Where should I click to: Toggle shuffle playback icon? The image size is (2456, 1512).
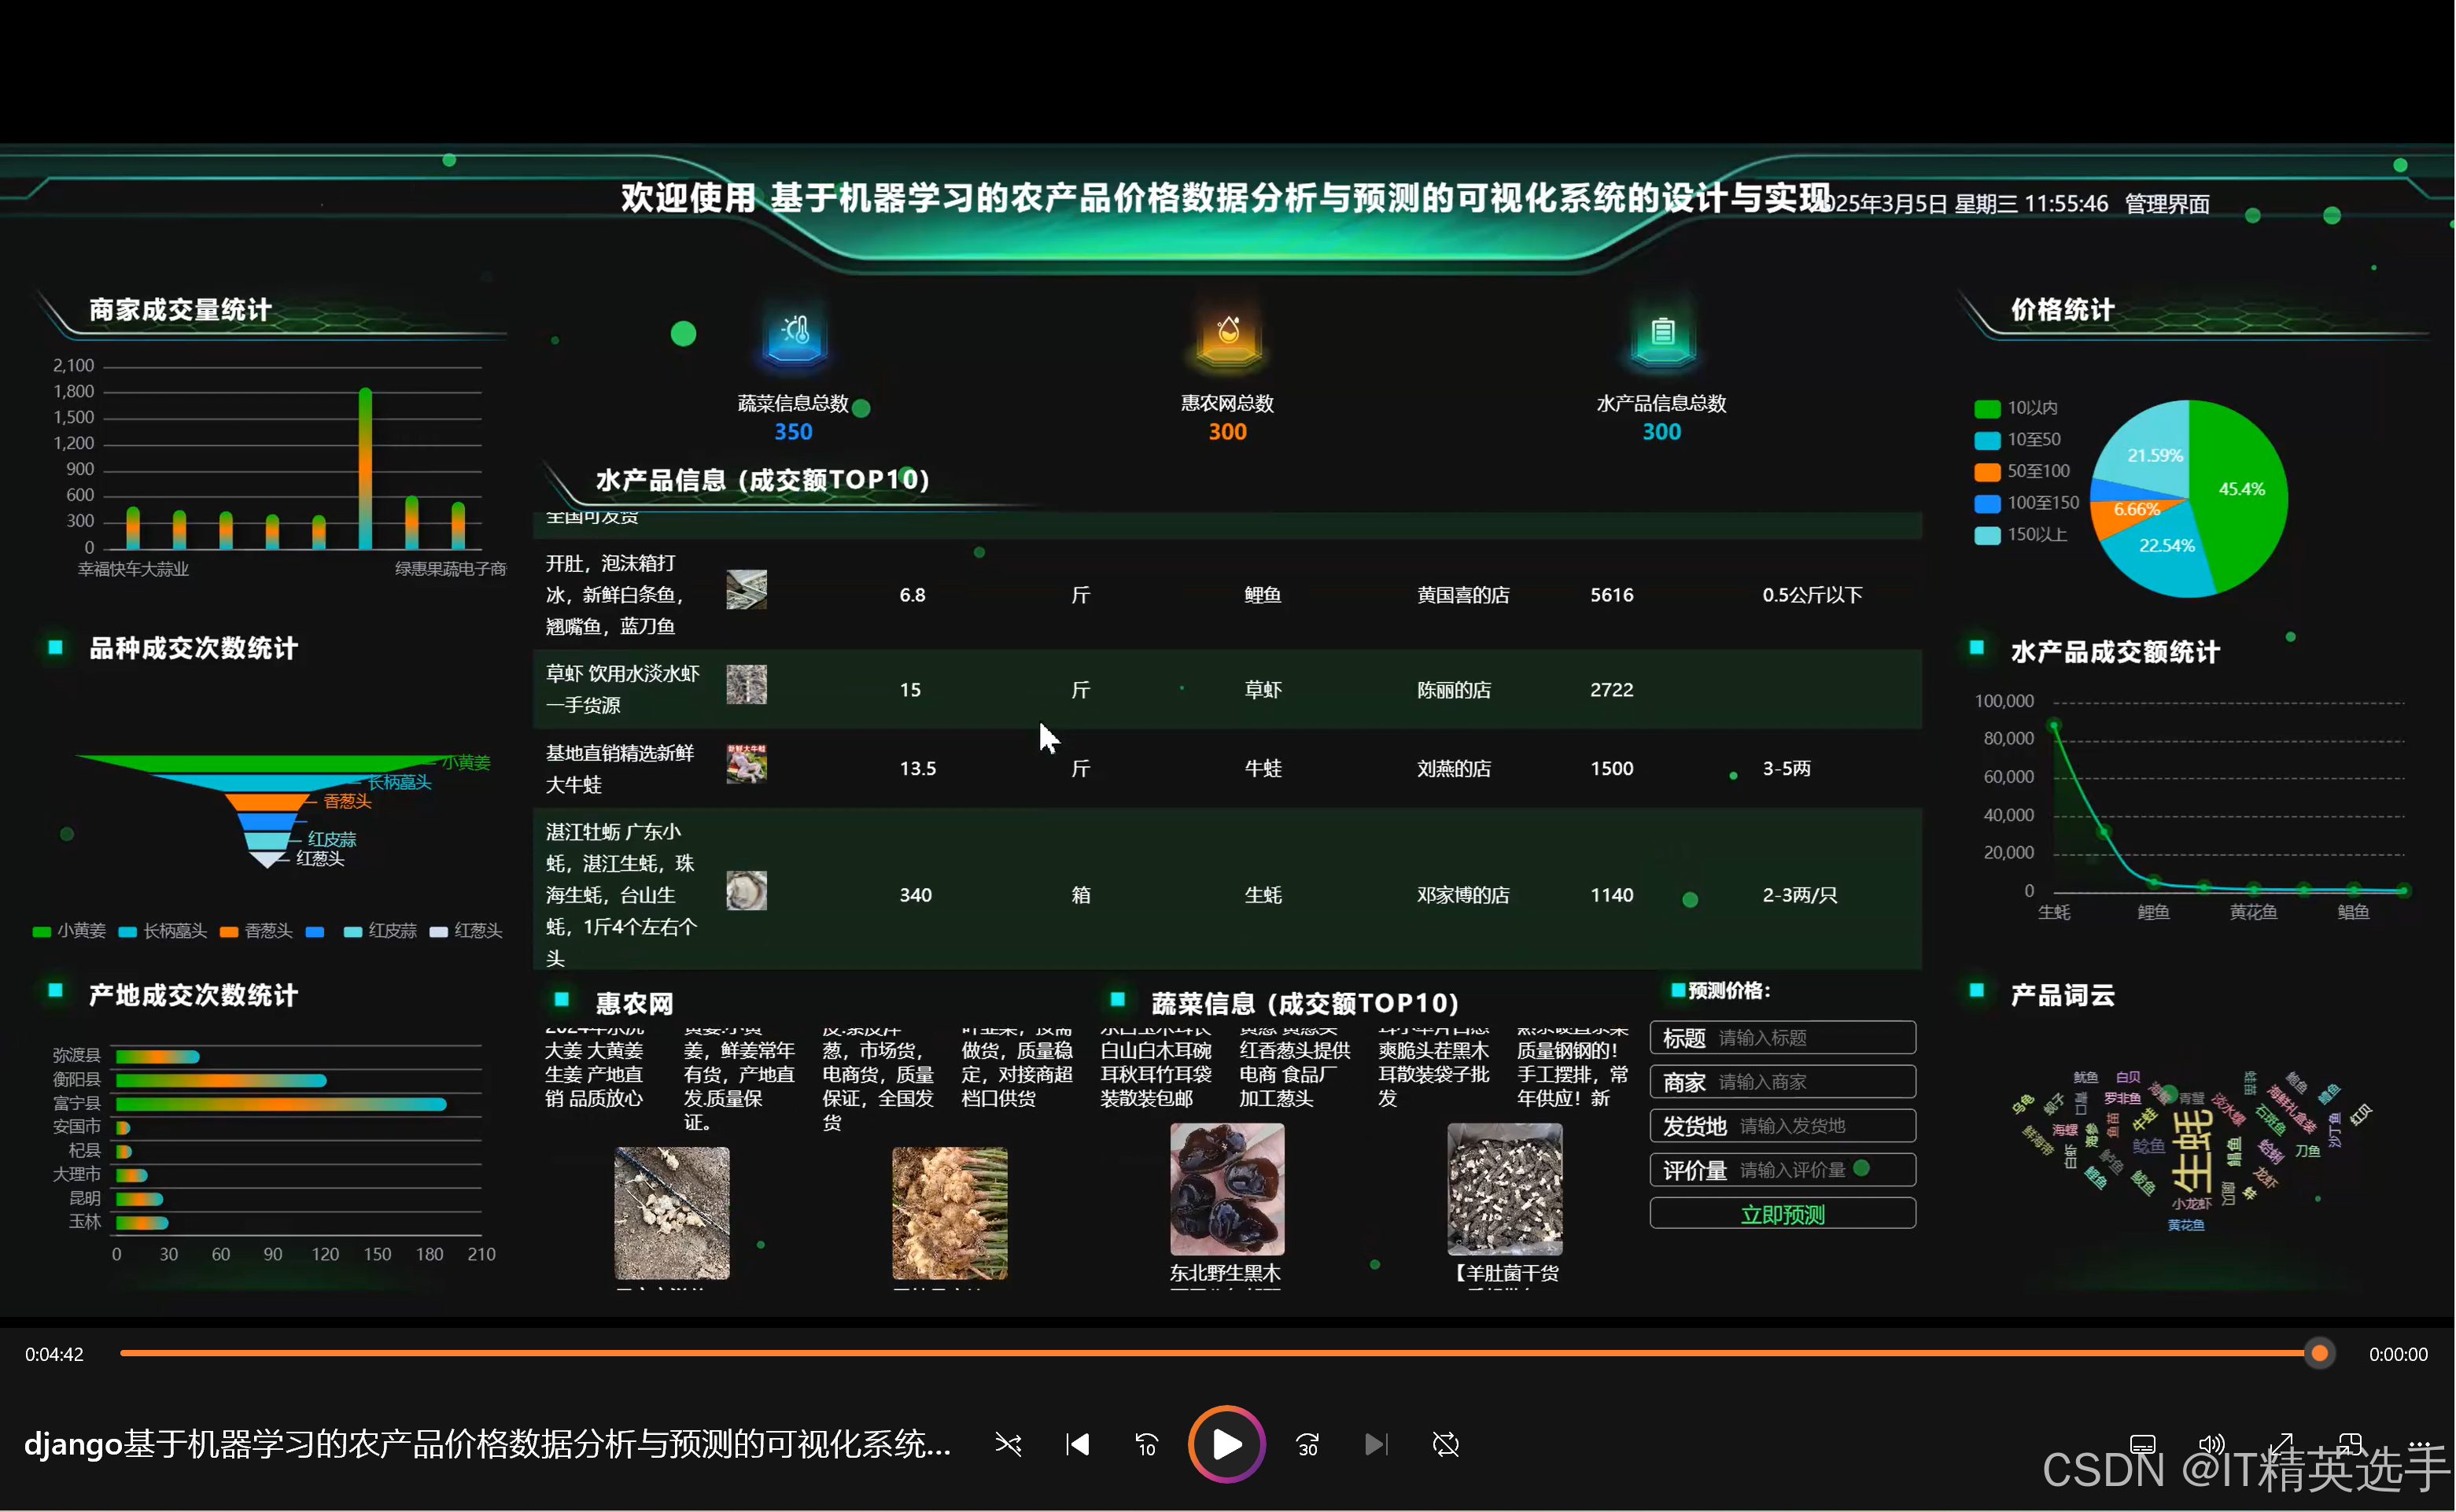click(x=1008, y=1444)
